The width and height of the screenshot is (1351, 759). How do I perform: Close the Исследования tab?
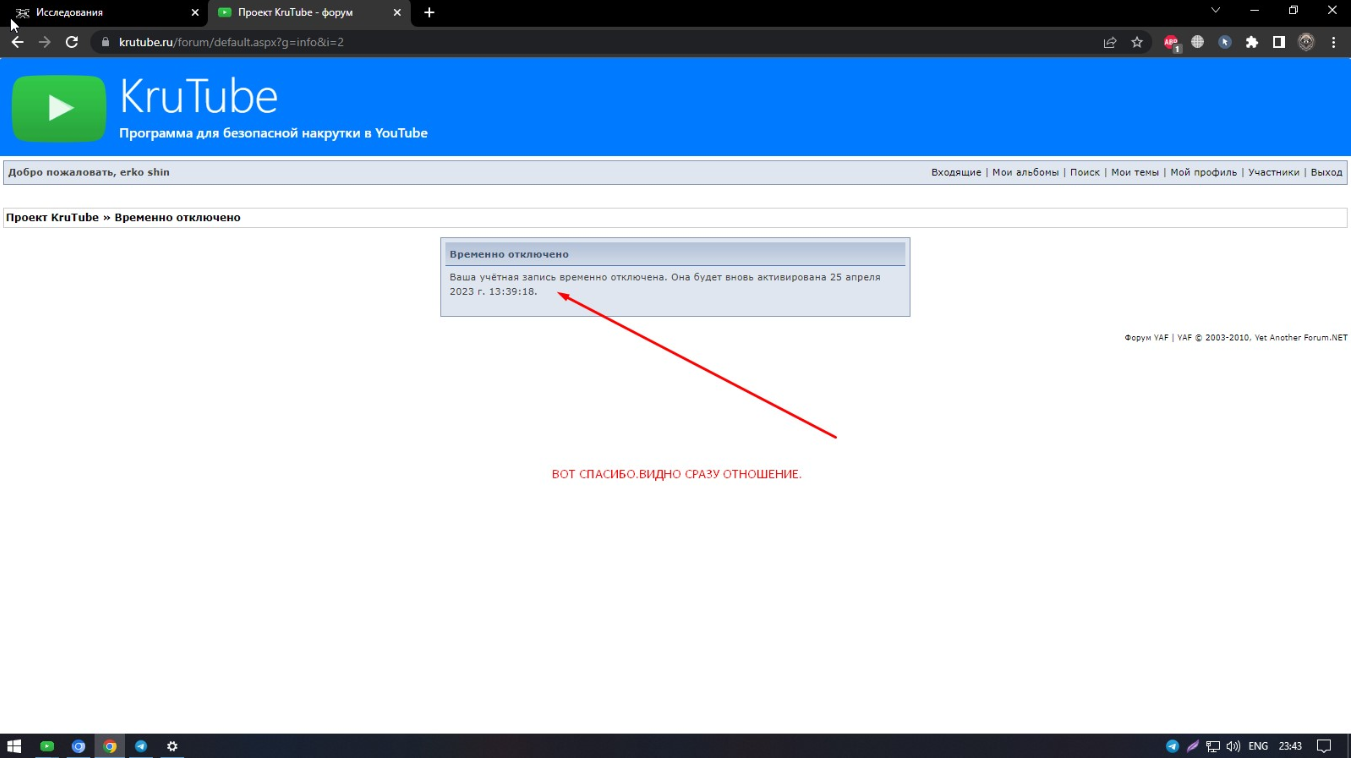pos(195,13)
